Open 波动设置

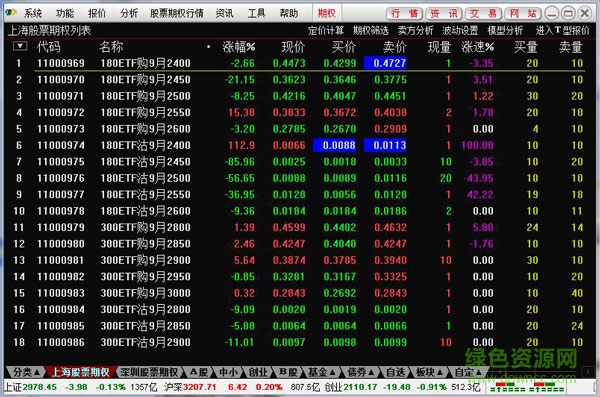click(460, 31)
